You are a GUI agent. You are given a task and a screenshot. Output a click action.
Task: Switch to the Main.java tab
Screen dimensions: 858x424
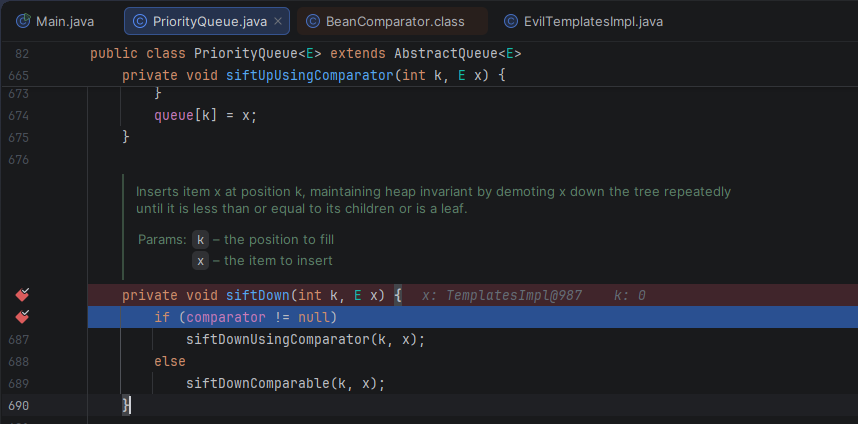(63, 21)
